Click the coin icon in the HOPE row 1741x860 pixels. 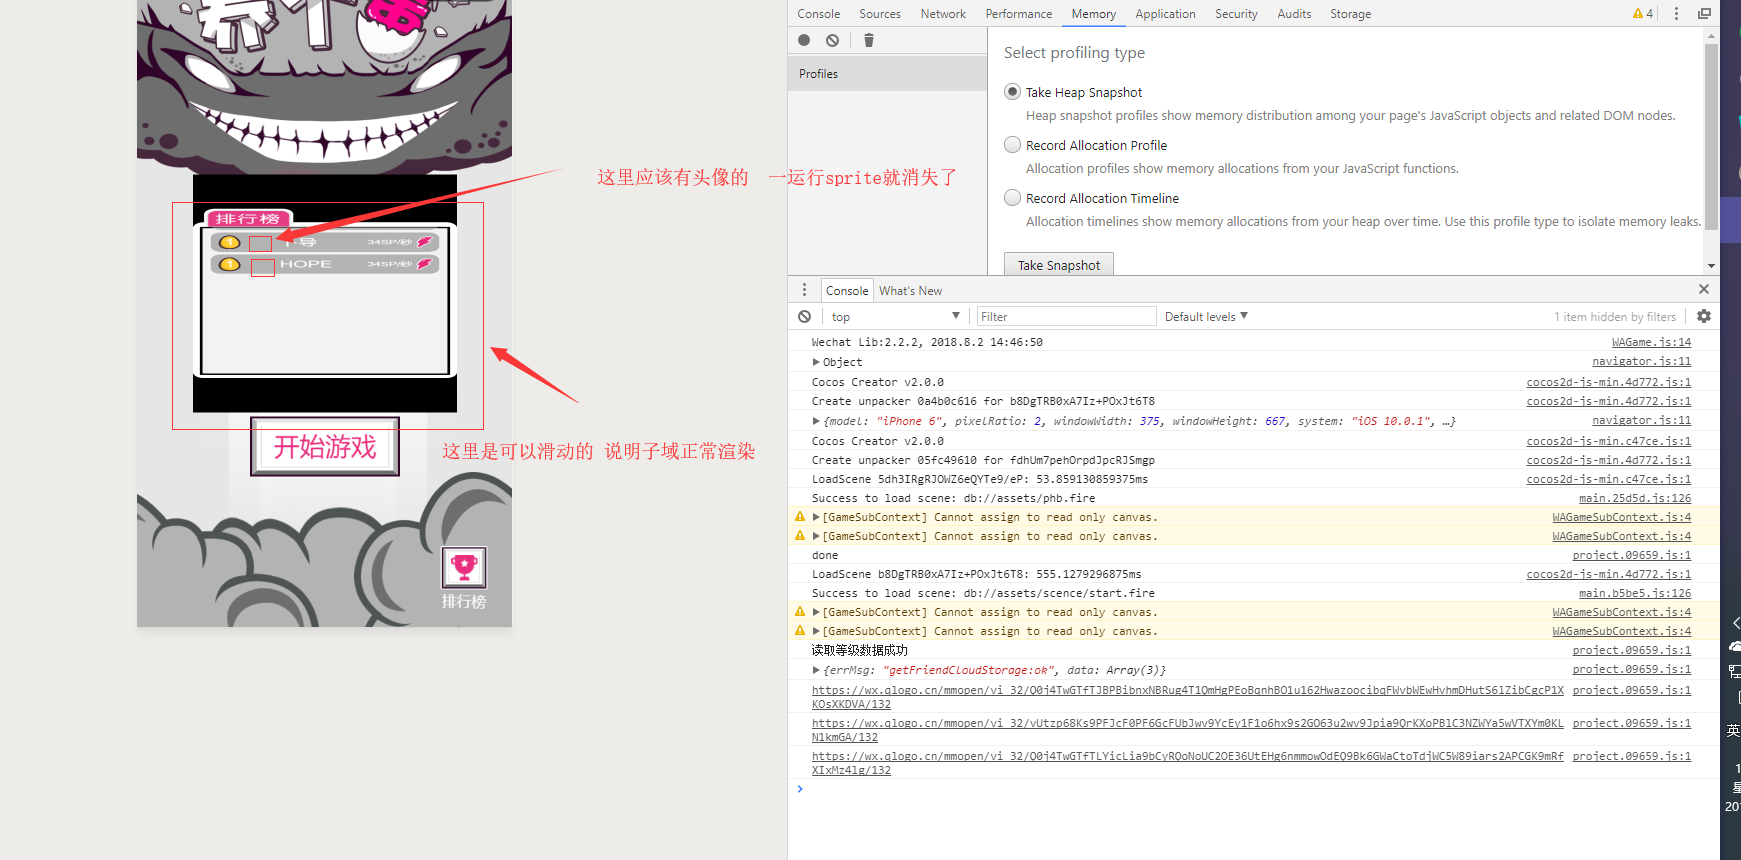230,264
